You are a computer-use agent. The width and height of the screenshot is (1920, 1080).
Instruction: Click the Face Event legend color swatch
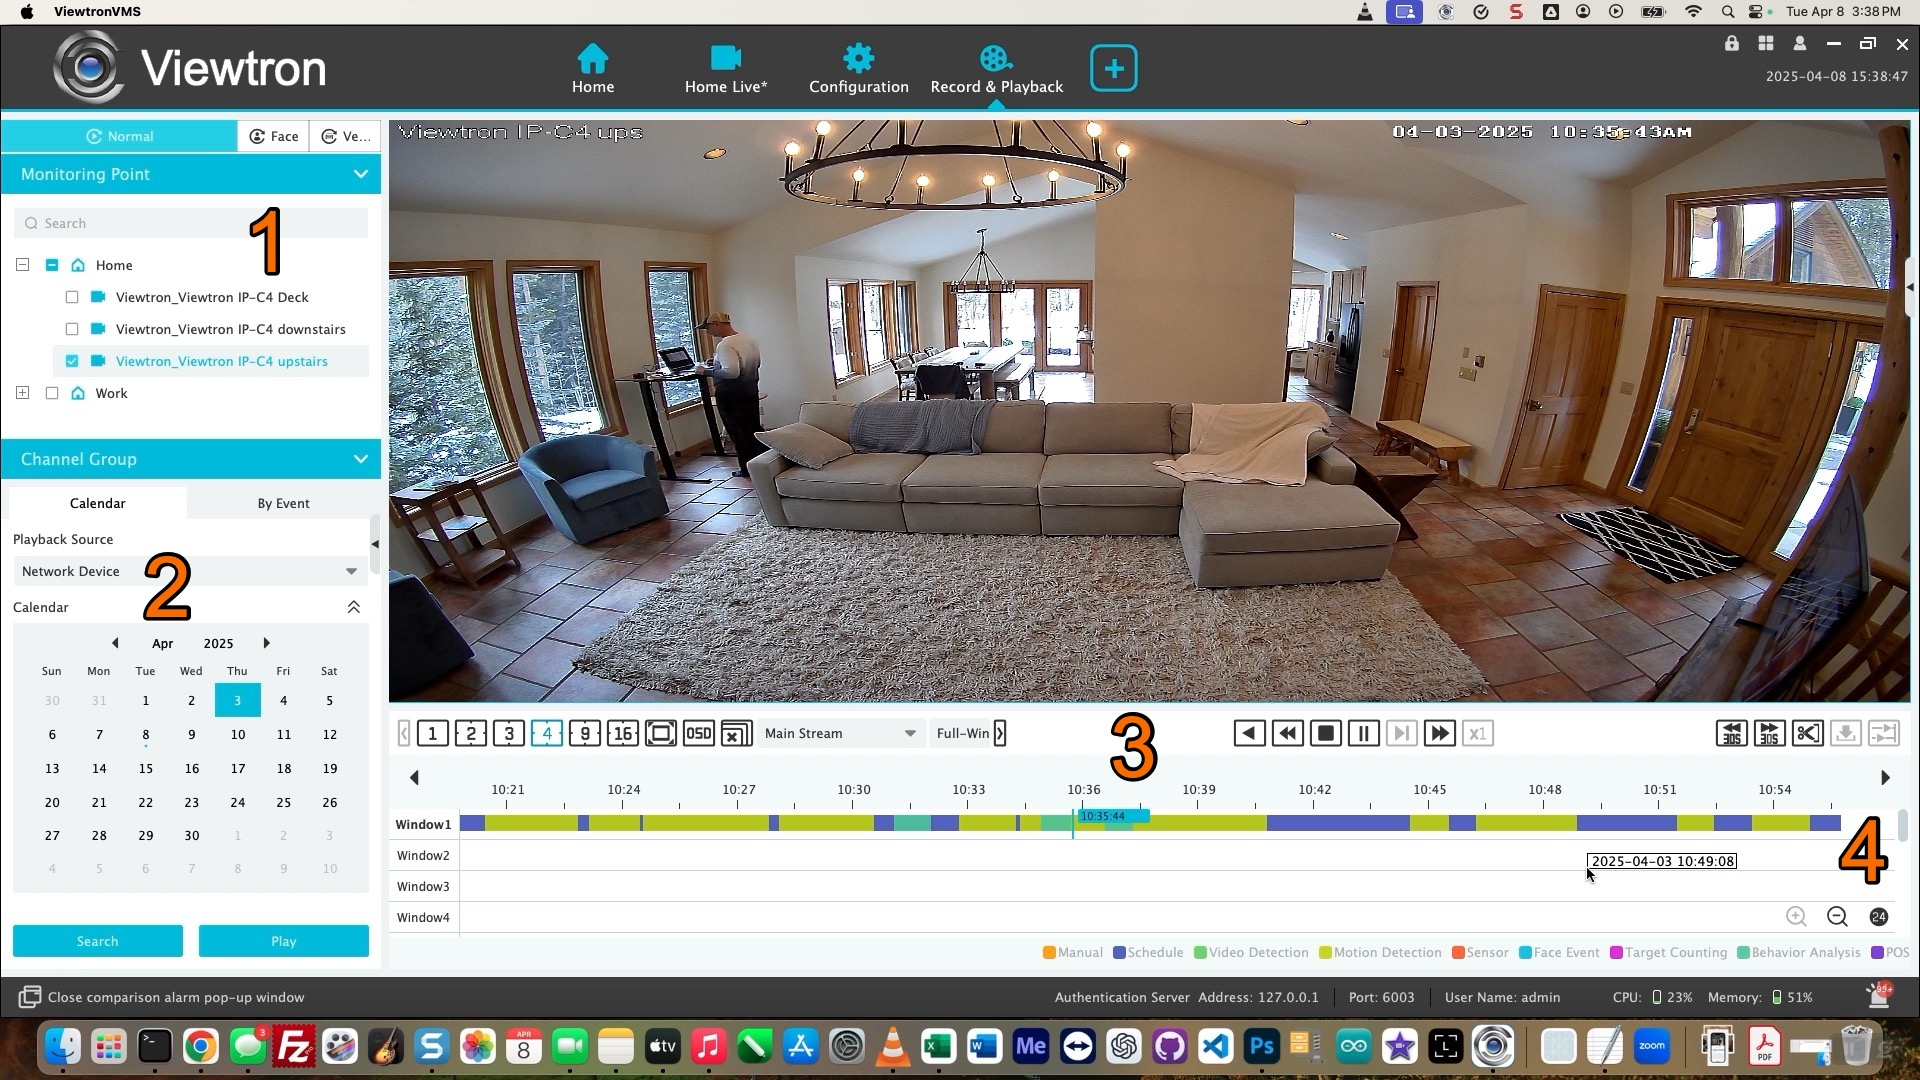tap(1525, 953)
